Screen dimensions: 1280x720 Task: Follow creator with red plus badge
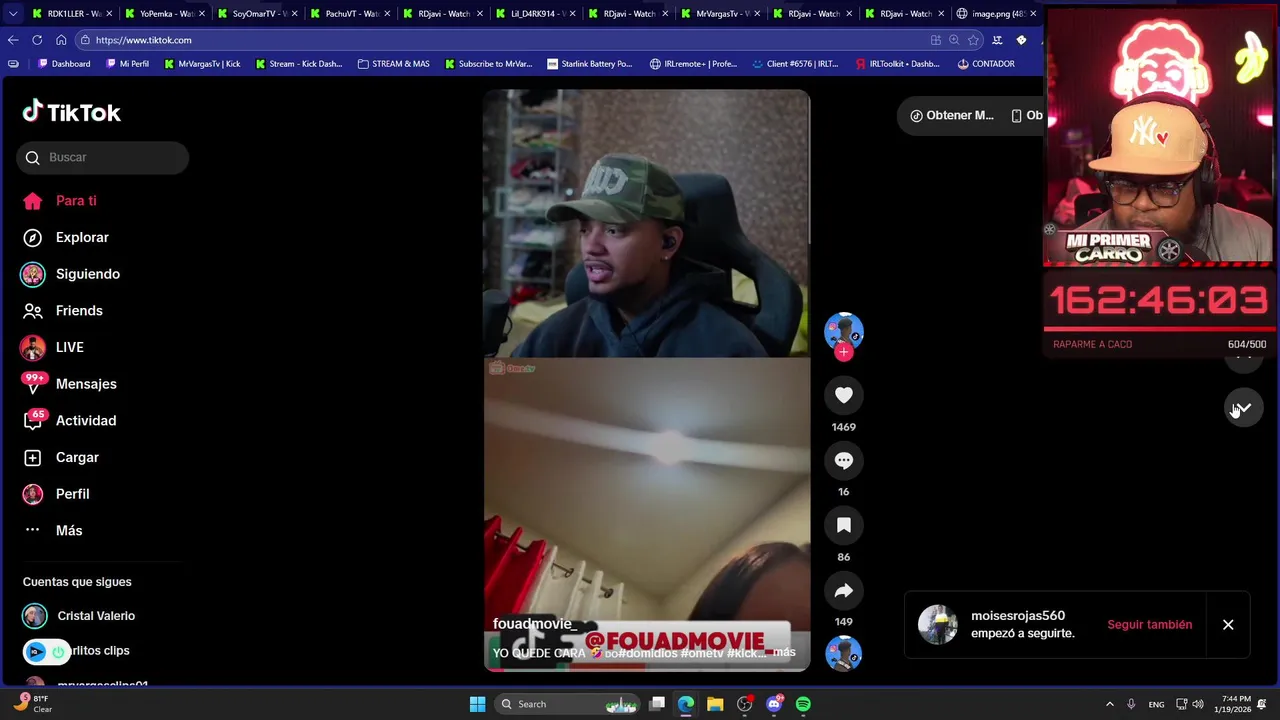click(844, 352)
